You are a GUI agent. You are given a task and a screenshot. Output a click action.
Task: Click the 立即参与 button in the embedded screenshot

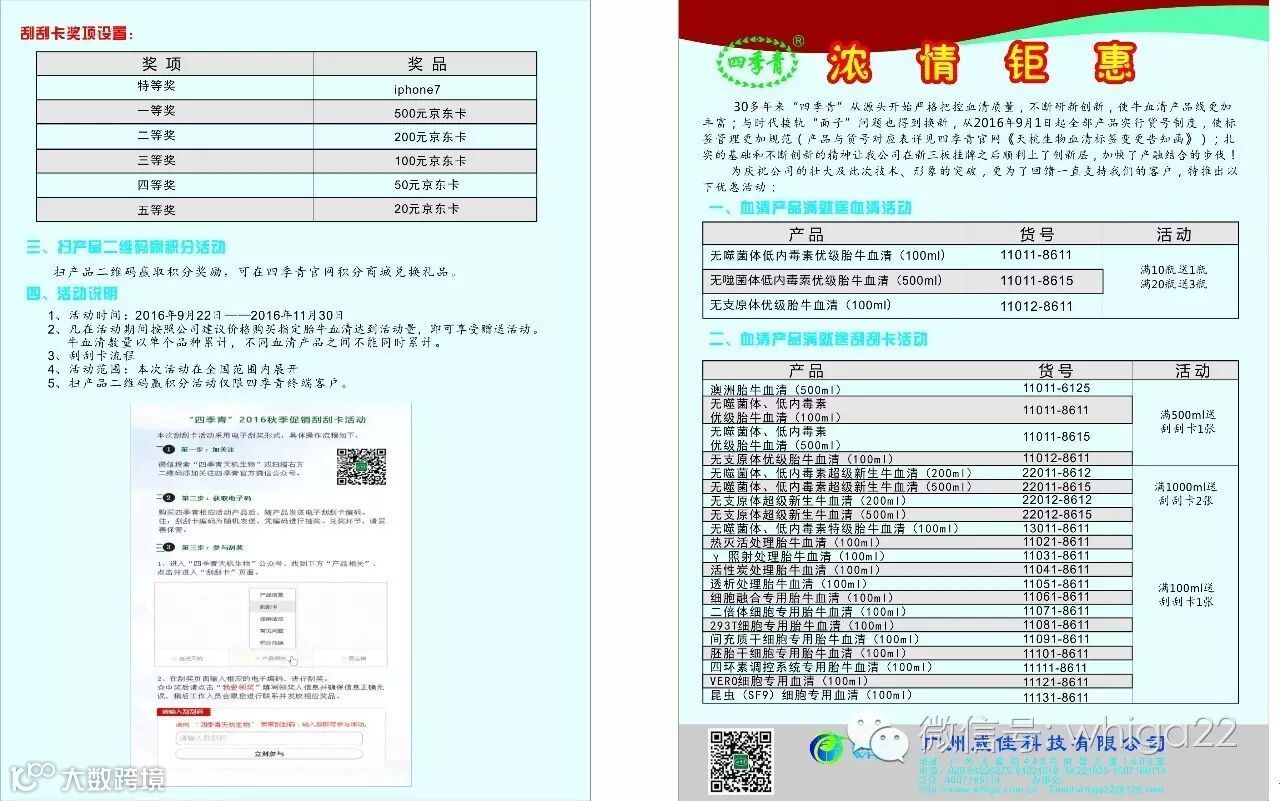(269, 753)
